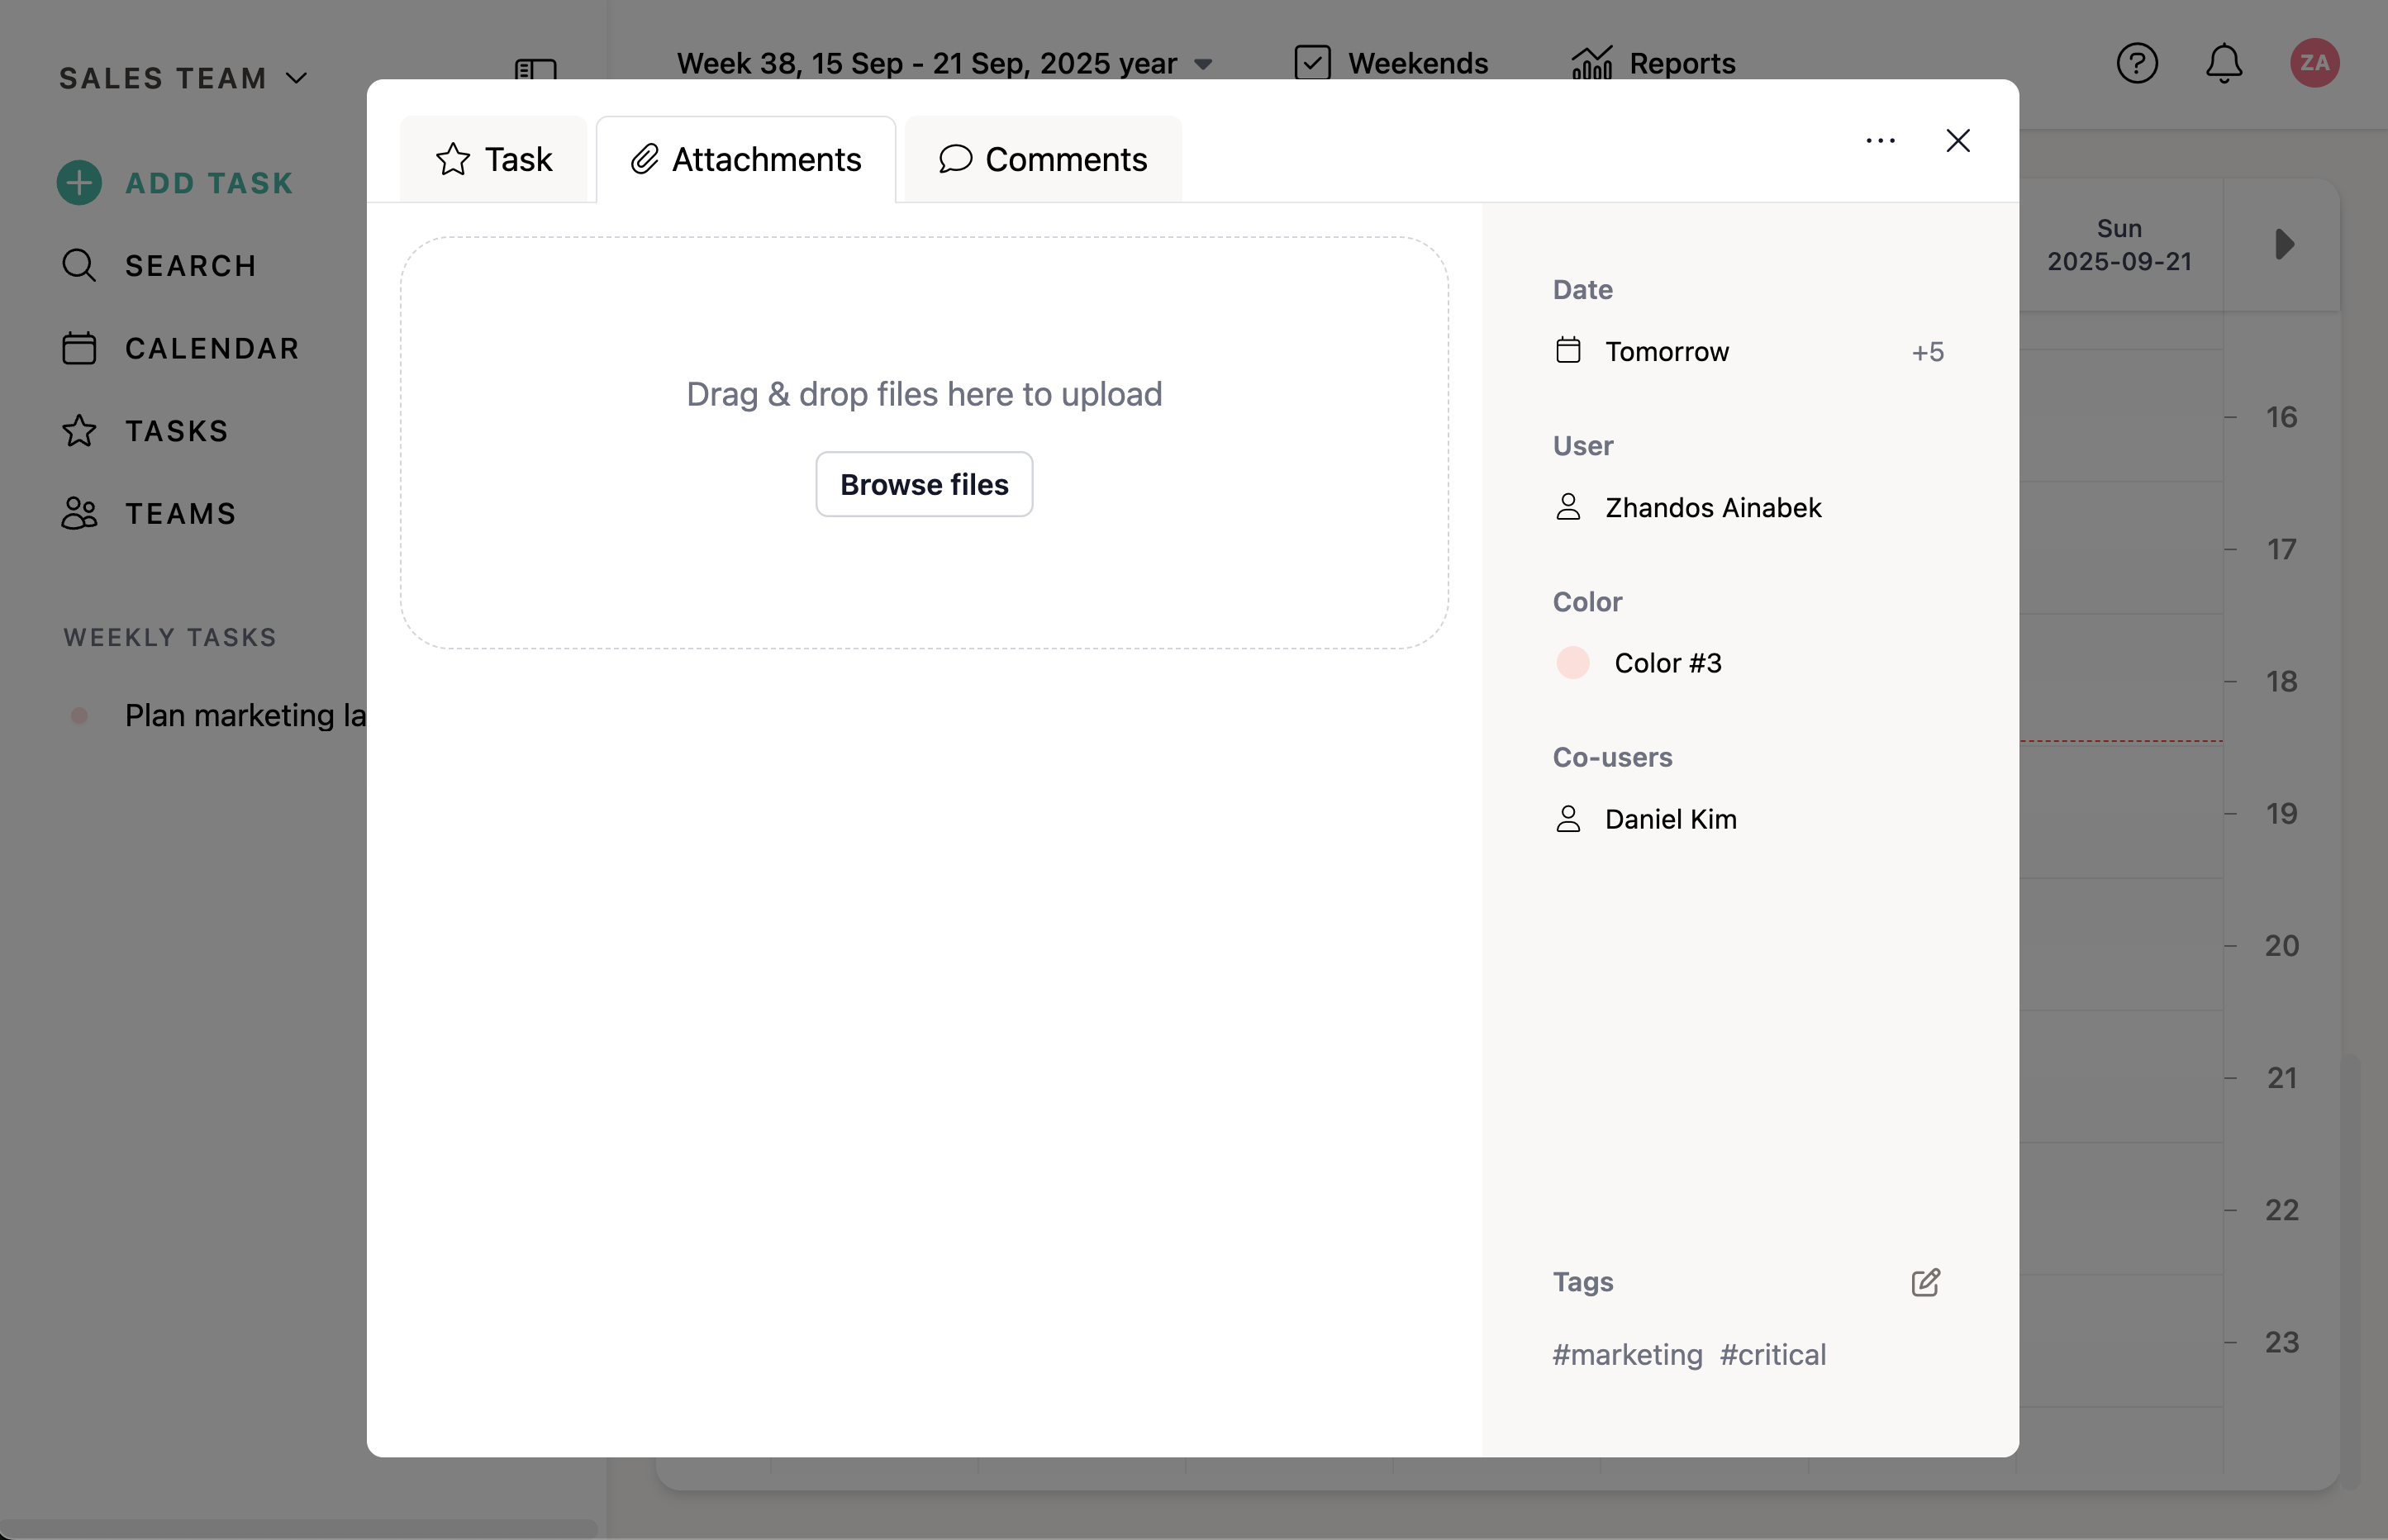Switch to the Task tab
Viewport: 2388px width, 1540px height.
(x=494, y=160)
